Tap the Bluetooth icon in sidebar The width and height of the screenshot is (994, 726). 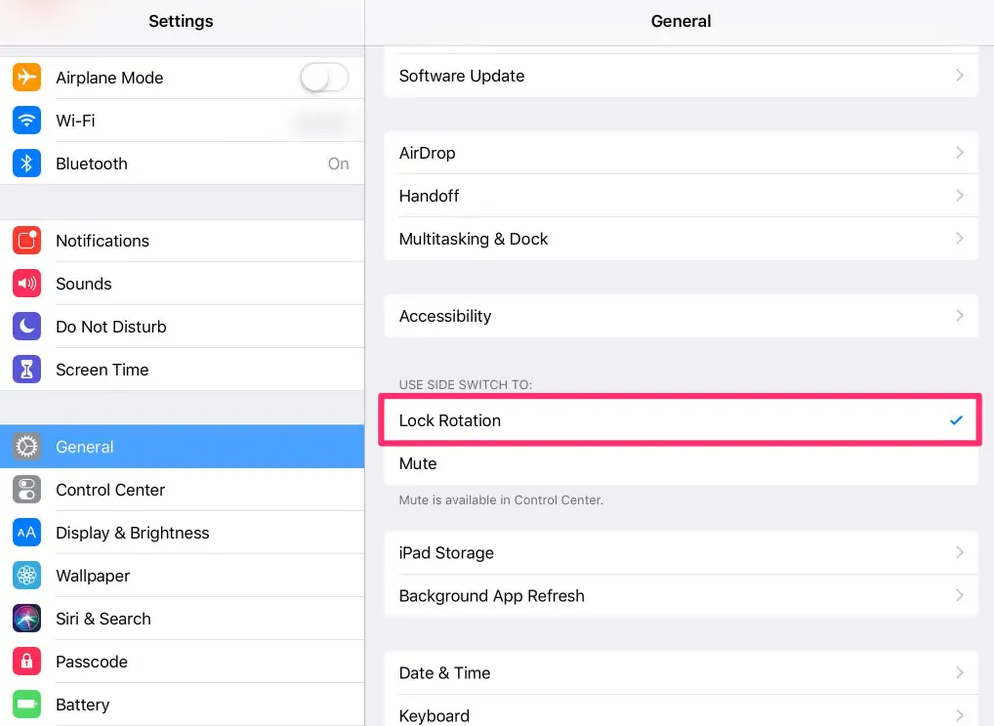27,164
